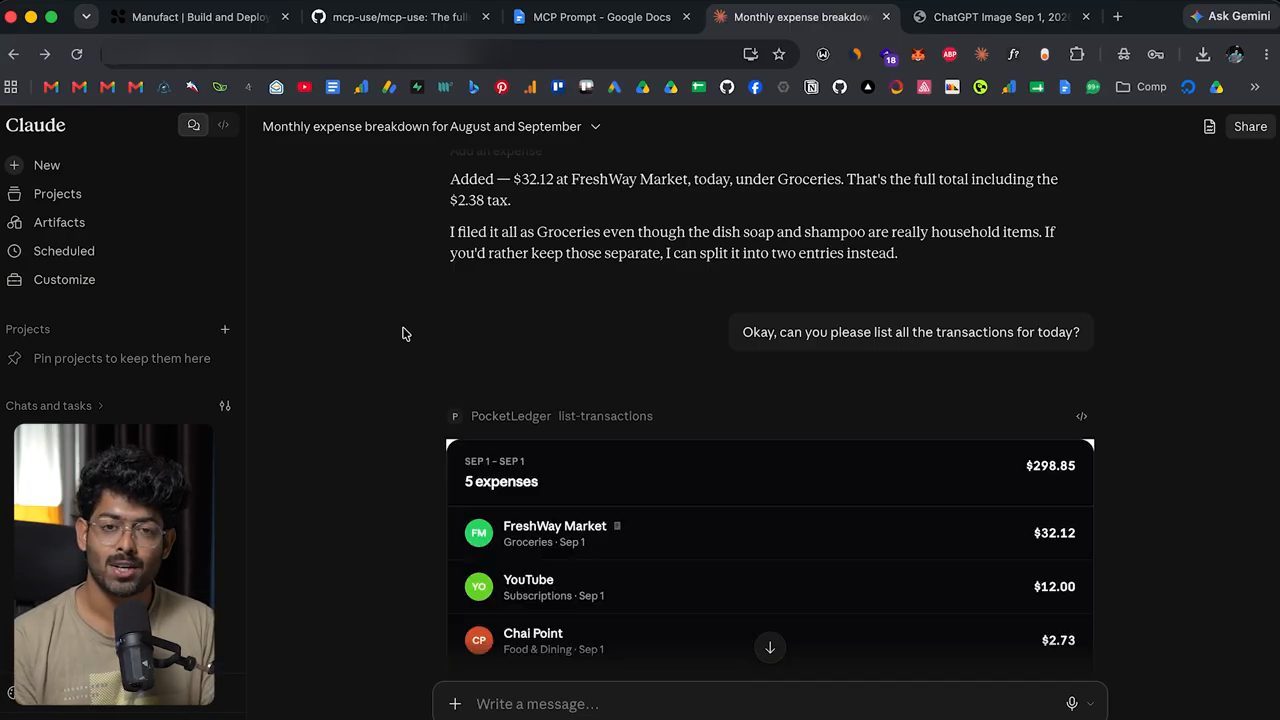Start voice input with the microphone icon
The image size is (1280, 720).
pos(1072,704)
